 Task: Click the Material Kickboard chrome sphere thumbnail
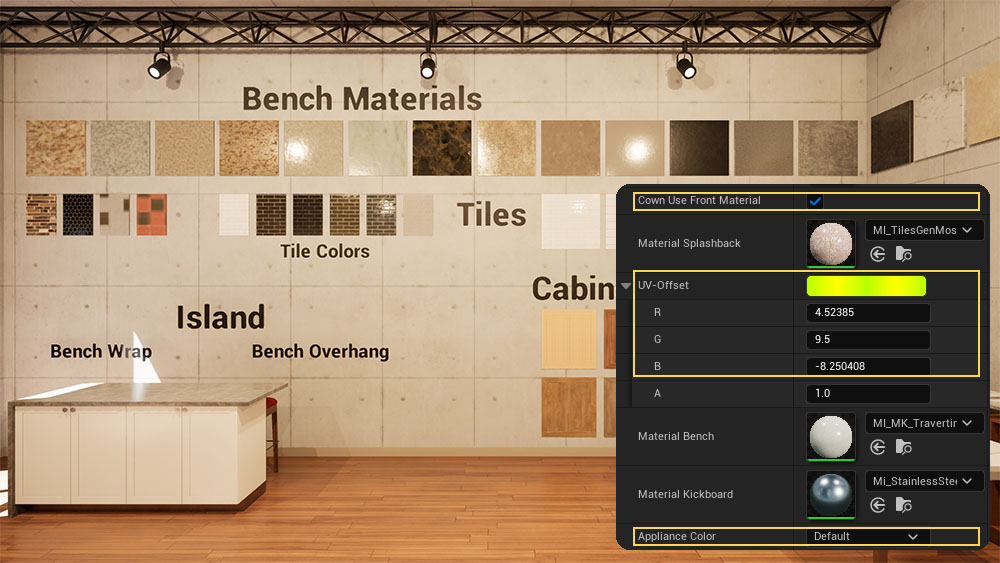[831, 494]
